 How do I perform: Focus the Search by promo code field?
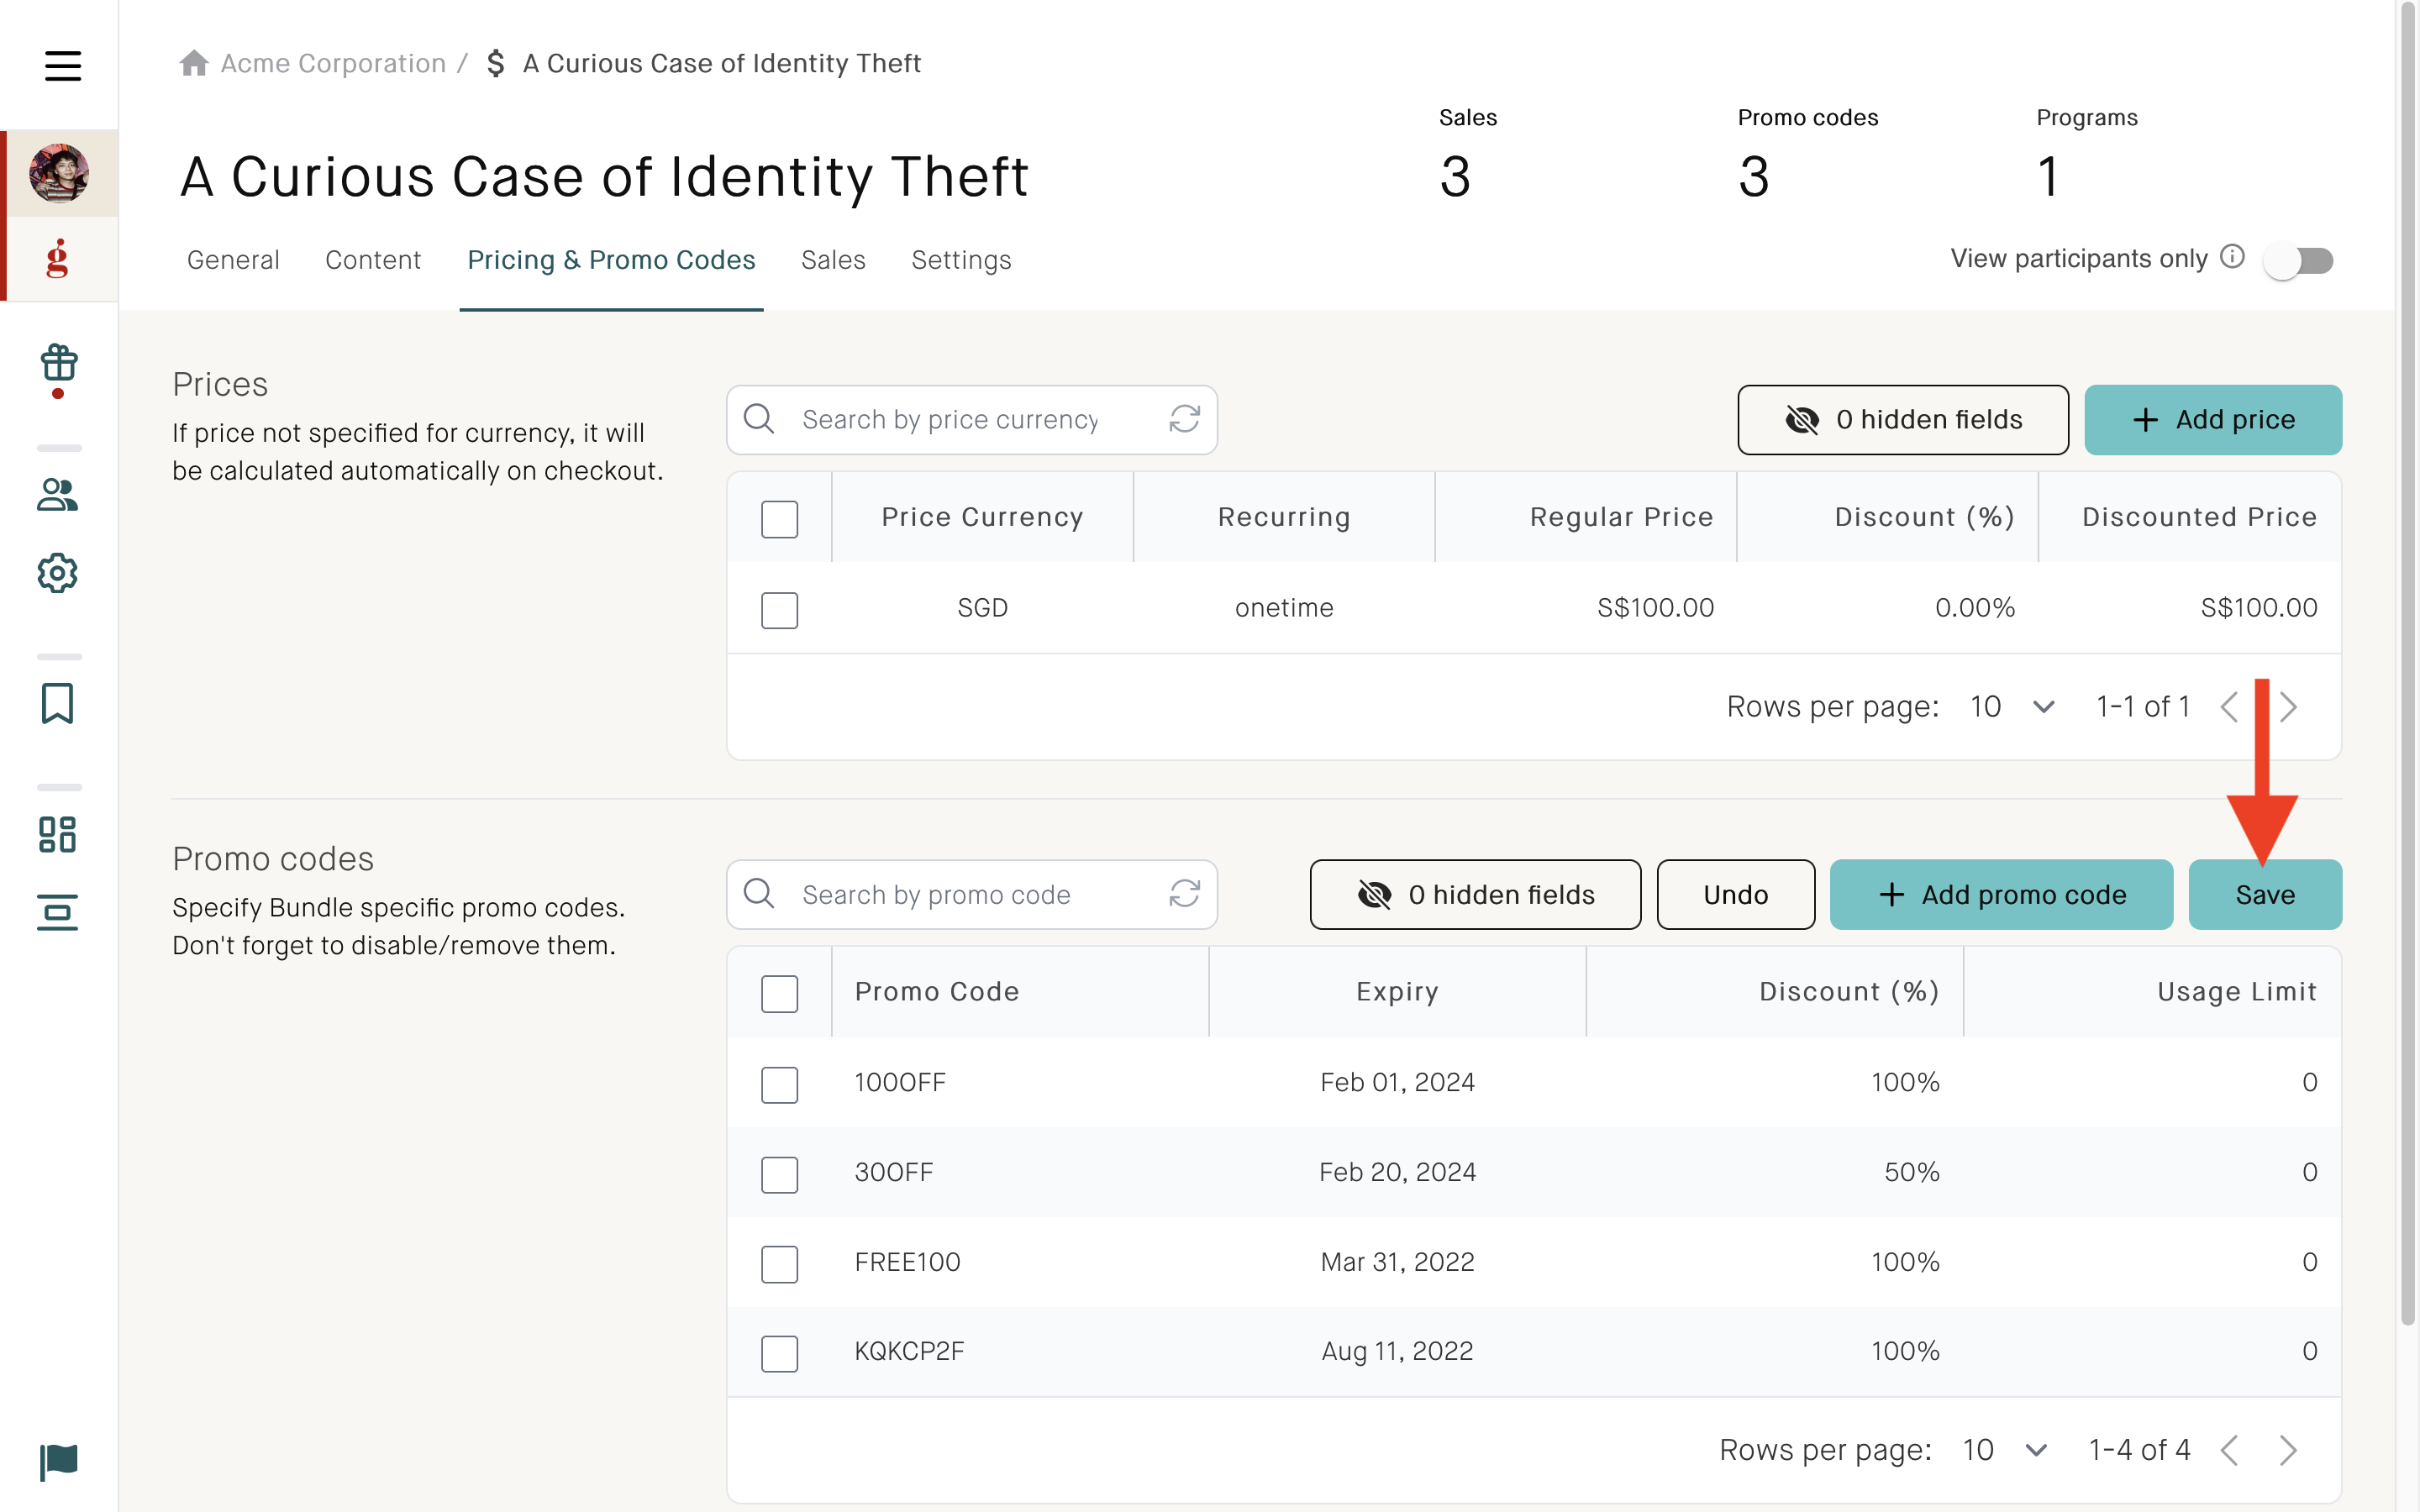click(972, 895)
